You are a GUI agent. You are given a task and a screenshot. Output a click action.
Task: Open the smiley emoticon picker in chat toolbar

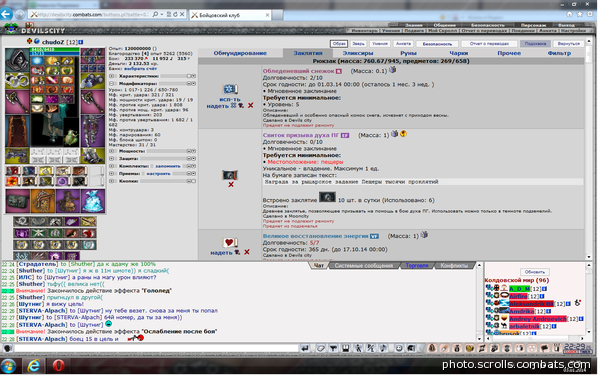click(x=400, y=349)
